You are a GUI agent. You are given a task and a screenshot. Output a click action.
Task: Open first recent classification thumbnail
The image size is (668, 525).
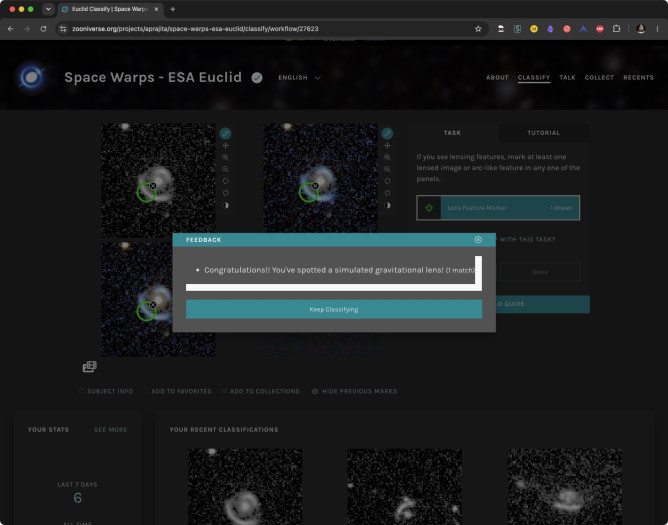245,487
